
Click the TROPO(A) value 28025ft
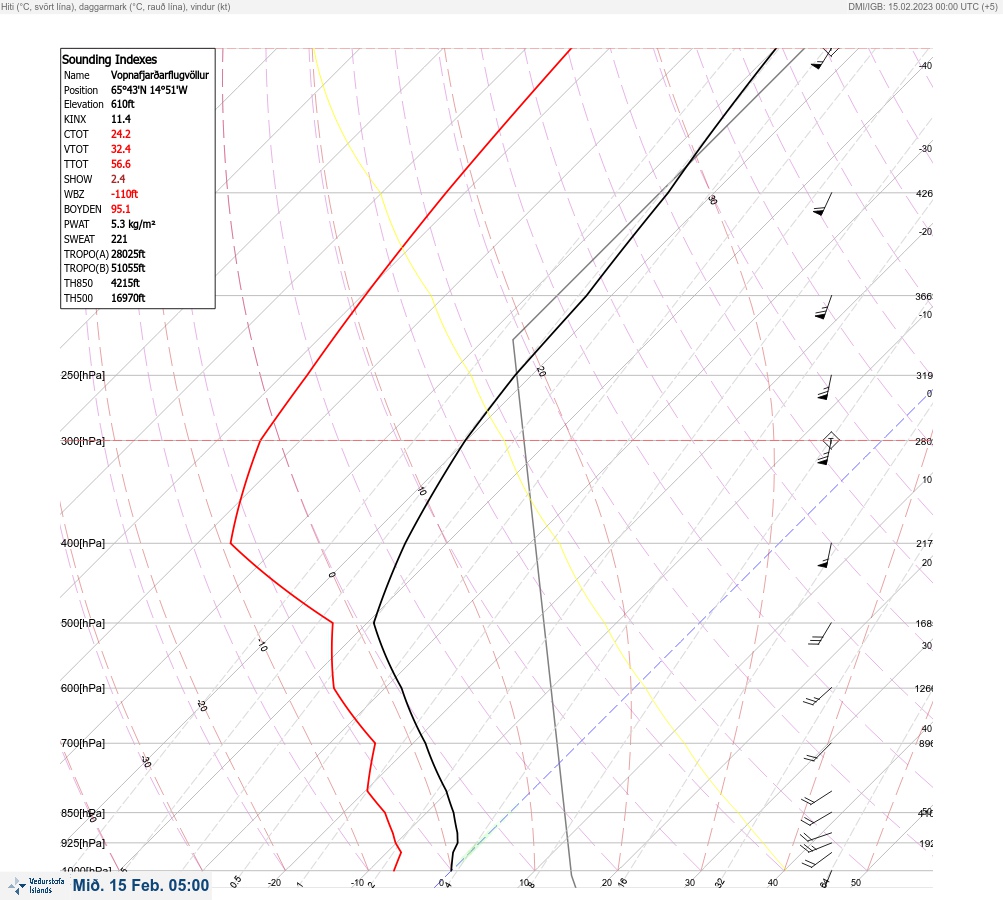click(x=128, y=254)
